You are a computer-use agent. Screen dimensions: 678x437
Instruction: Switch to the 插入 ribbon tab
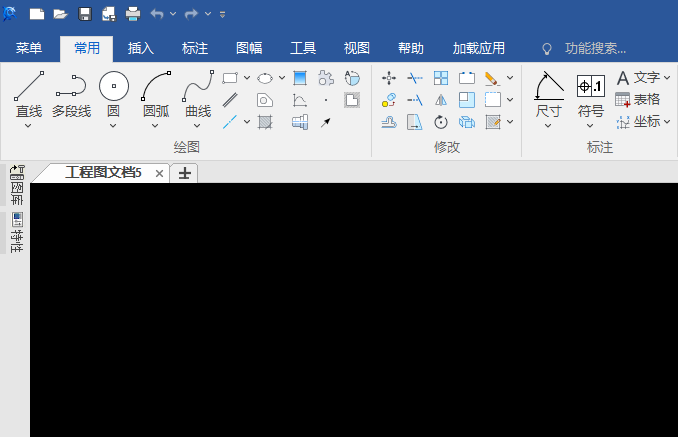click(141, 48)
